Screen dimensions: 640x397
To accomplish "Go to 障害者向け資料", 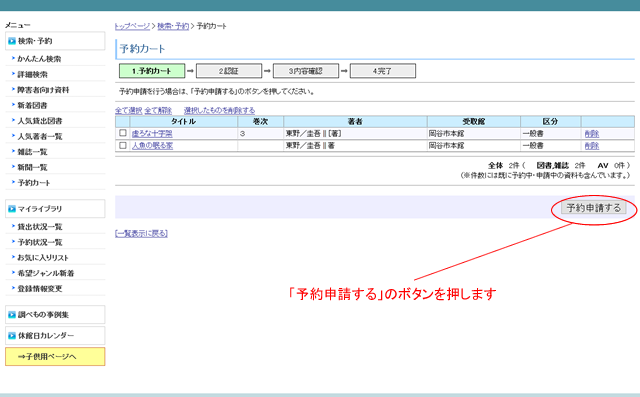I will pyautogui.click(x=43, y=90).
